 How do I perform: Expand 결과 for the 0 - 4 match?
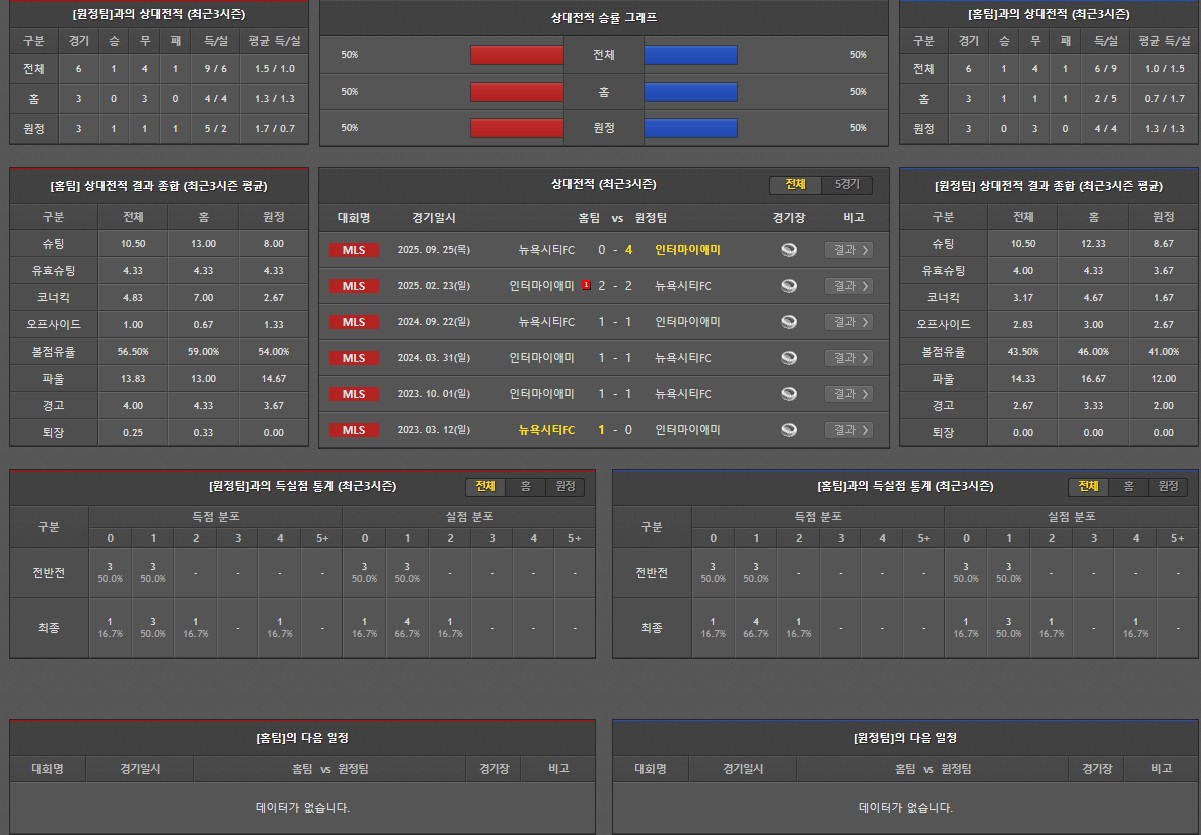[x=849, y=250]
